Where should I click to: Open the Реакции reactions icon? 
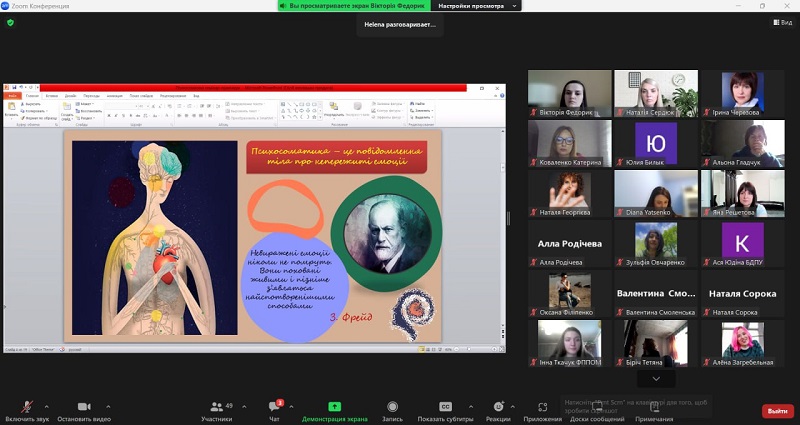(x=498, y=406)
